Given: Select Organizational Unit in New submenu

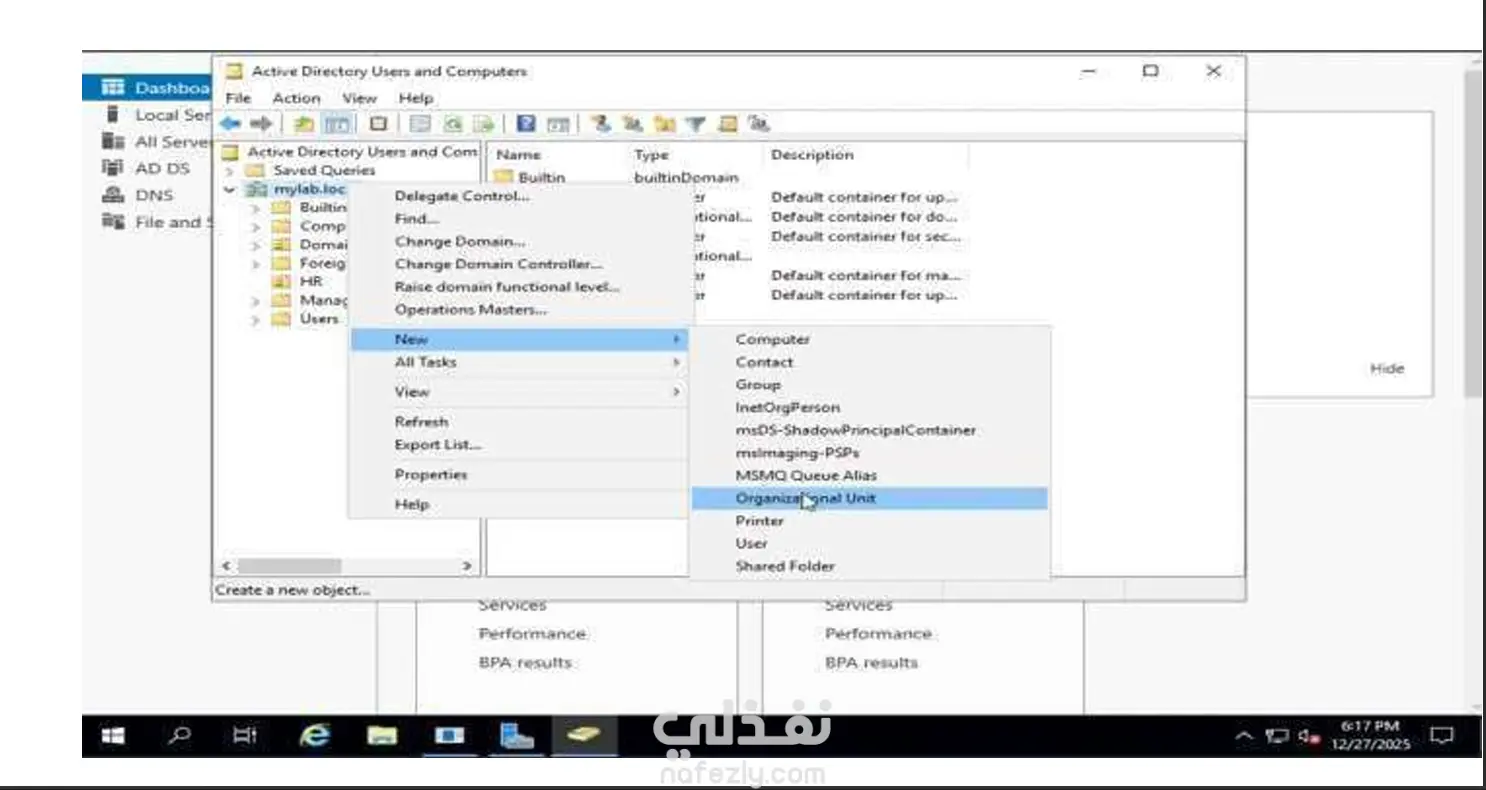Looking at the screenshot, I should (x=869, y=498).
